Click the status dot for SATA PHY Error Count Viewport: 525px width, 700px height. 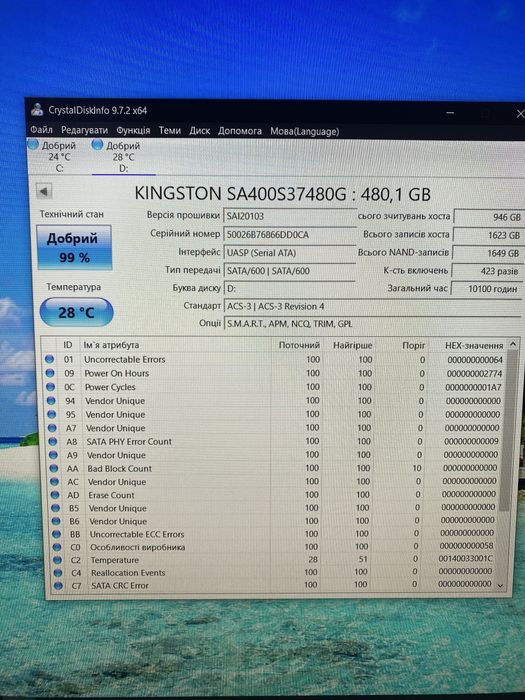(x=53, y=441)
